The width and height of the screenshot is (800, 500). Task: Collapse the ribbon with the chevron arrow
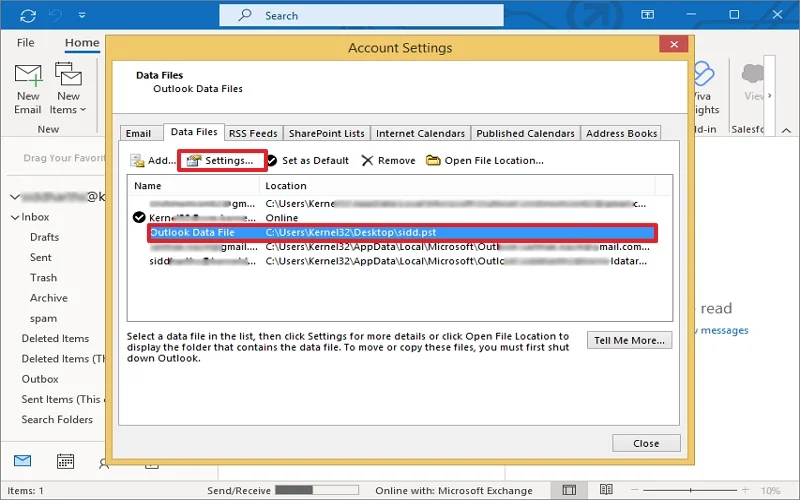click(786, 131)
